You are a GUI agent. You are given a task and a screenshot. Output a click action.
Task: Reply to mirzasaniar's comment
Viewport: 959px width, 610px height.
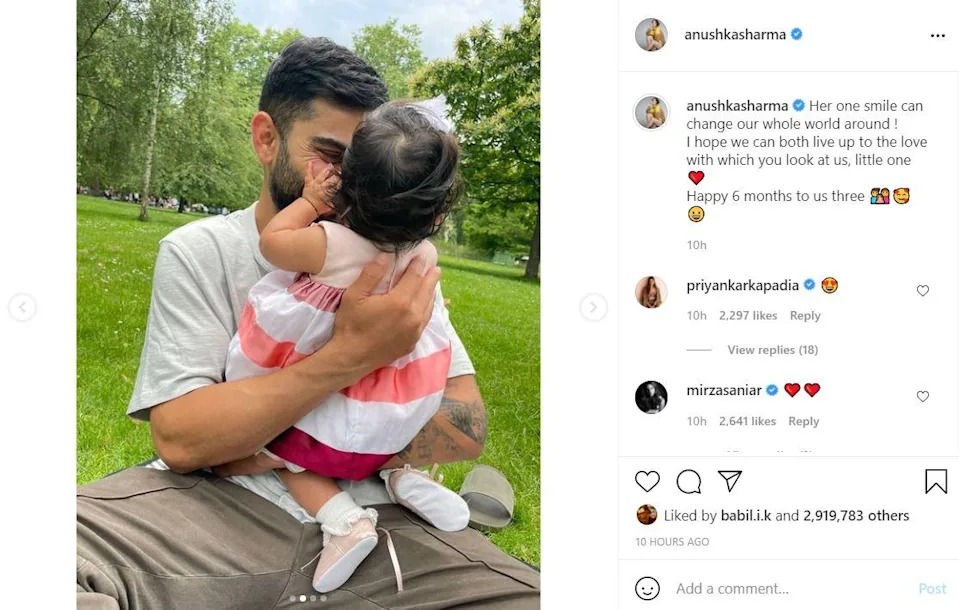click(803, 422)
